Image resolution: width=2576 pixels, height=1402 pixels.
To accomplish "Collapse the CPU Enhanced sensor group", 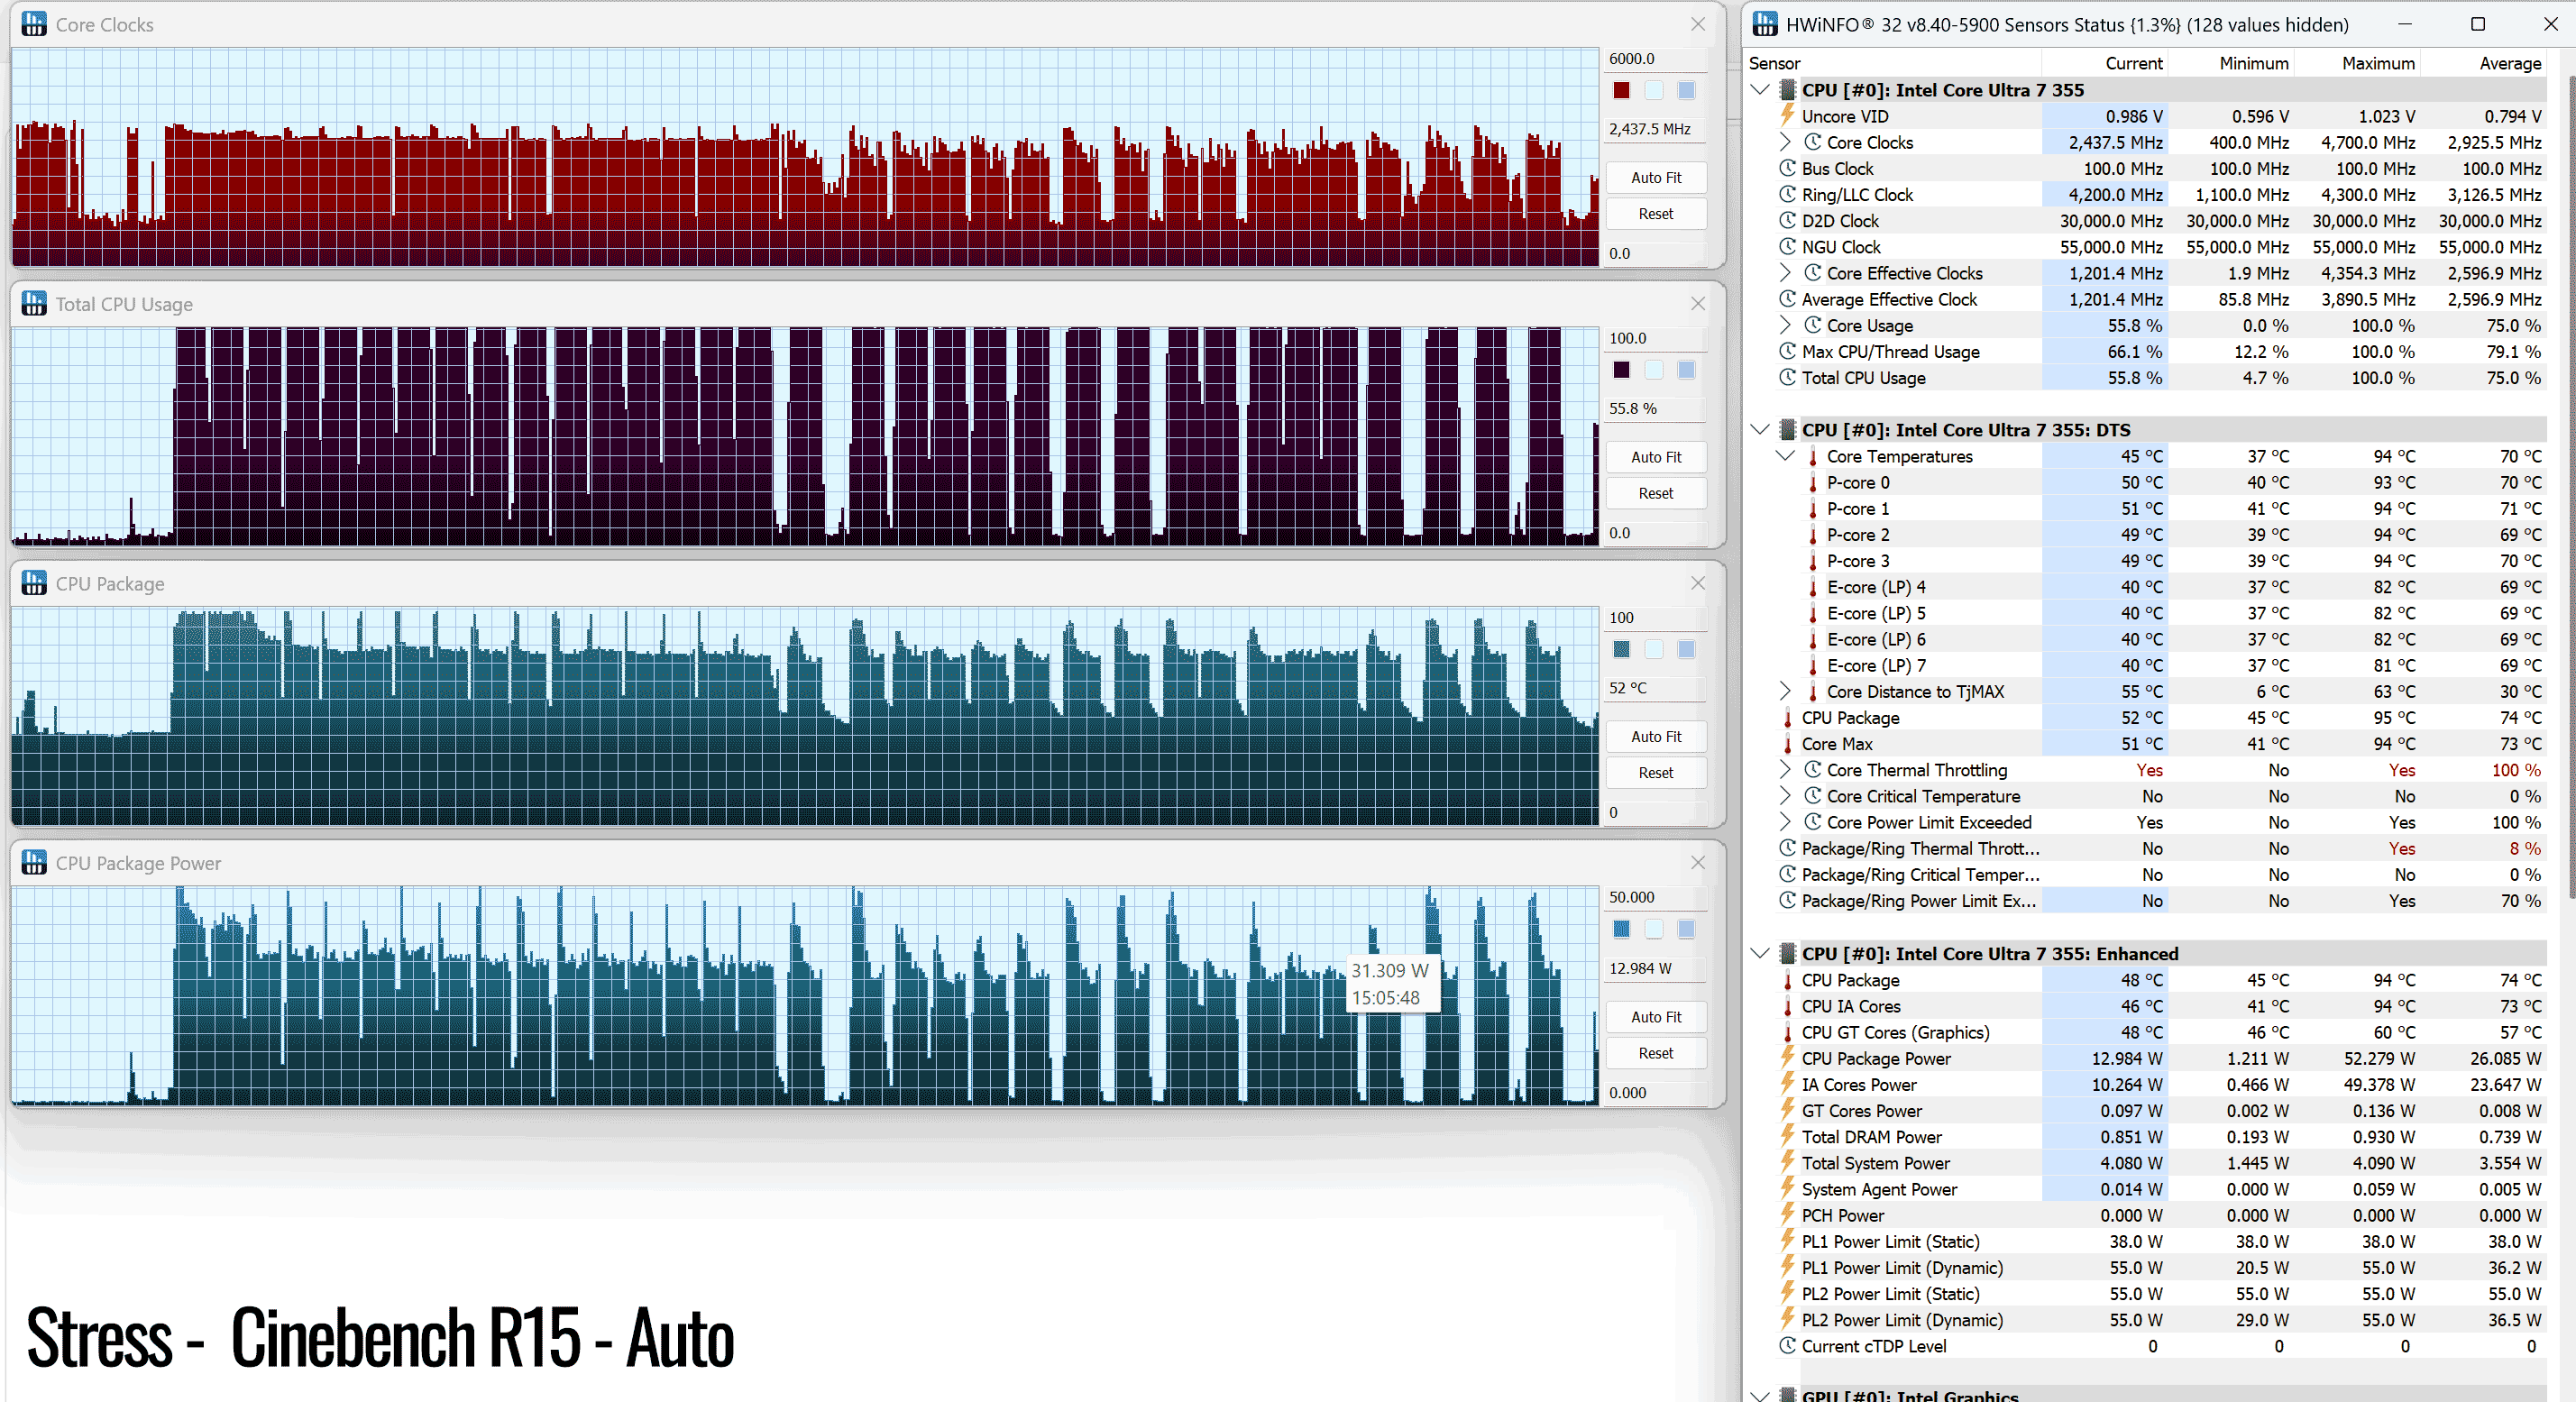I will point(1761,953).
